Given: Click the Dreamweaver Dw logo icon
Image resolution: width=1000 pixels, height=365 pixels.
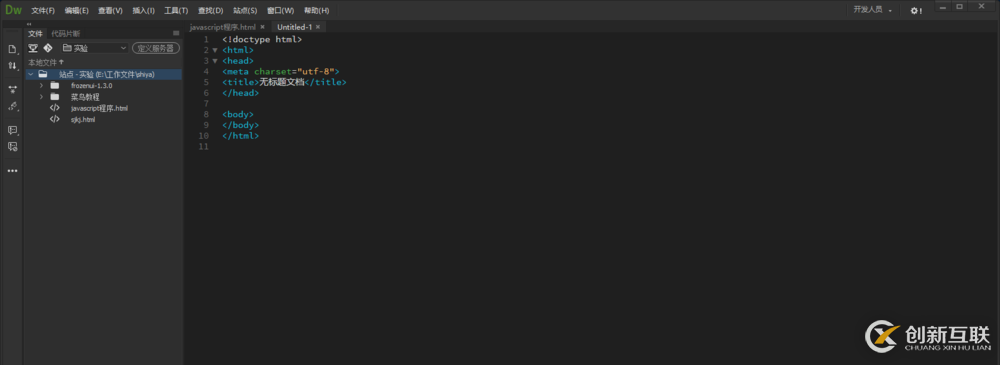Looking at the screenshot, I should coord(13,10).
